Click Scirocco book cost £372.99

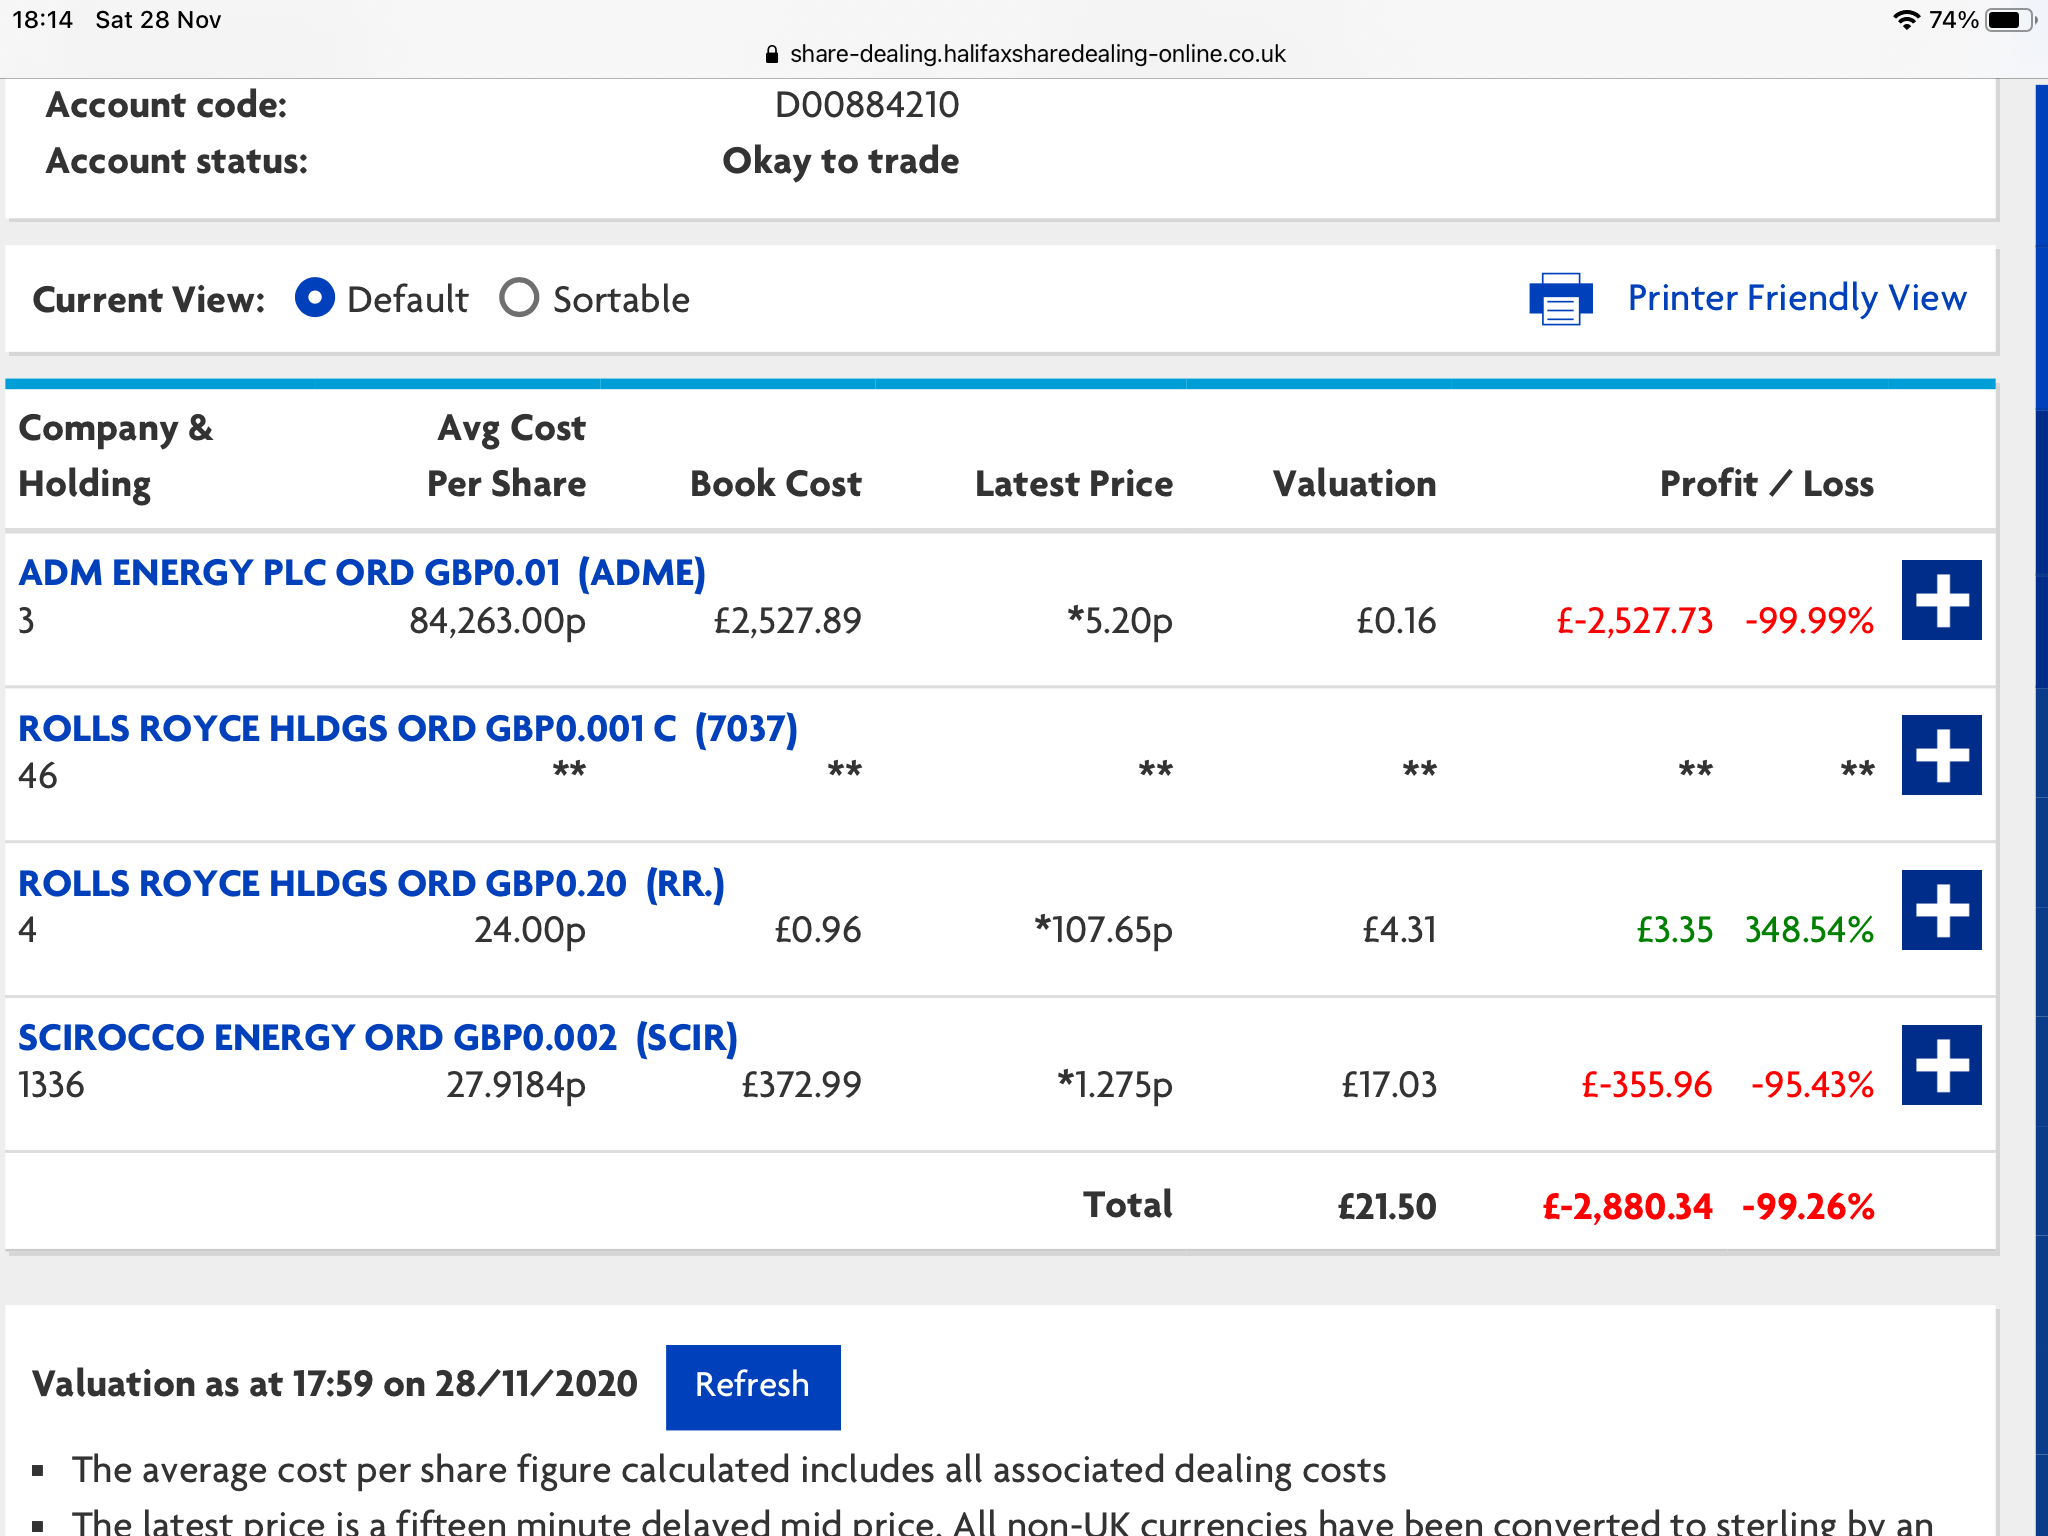[801, 1085]
